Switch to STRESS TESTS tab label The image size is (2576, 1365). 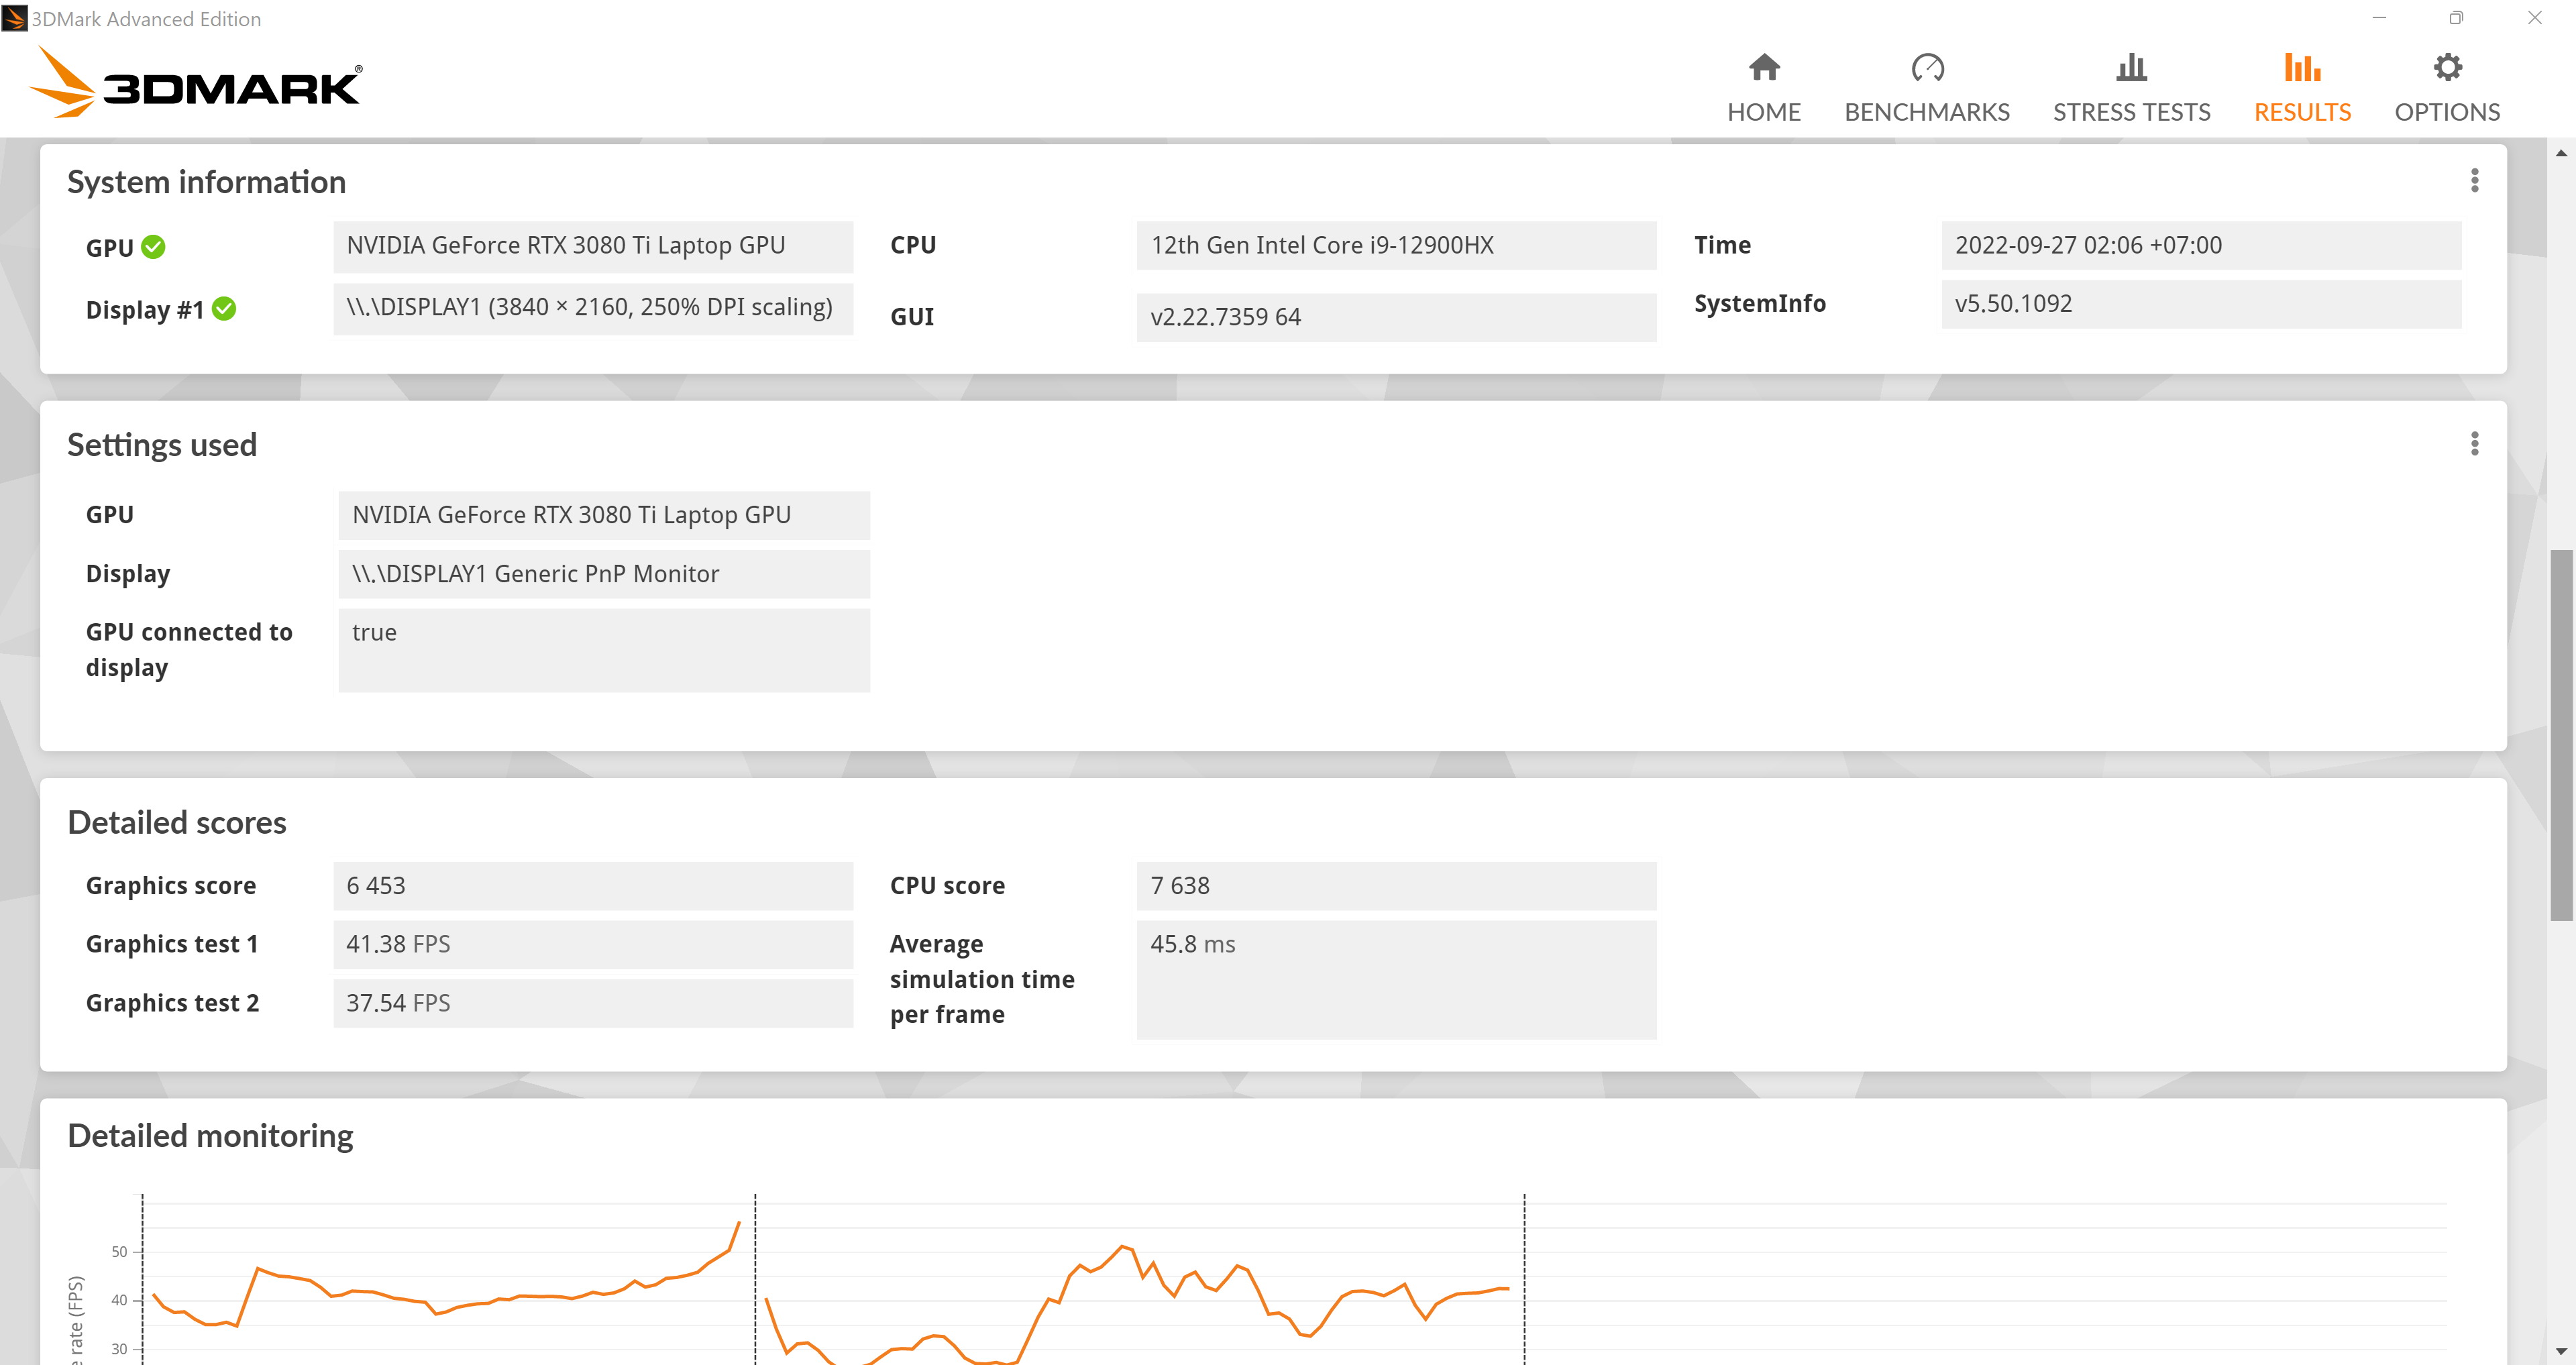point(2131,112)
